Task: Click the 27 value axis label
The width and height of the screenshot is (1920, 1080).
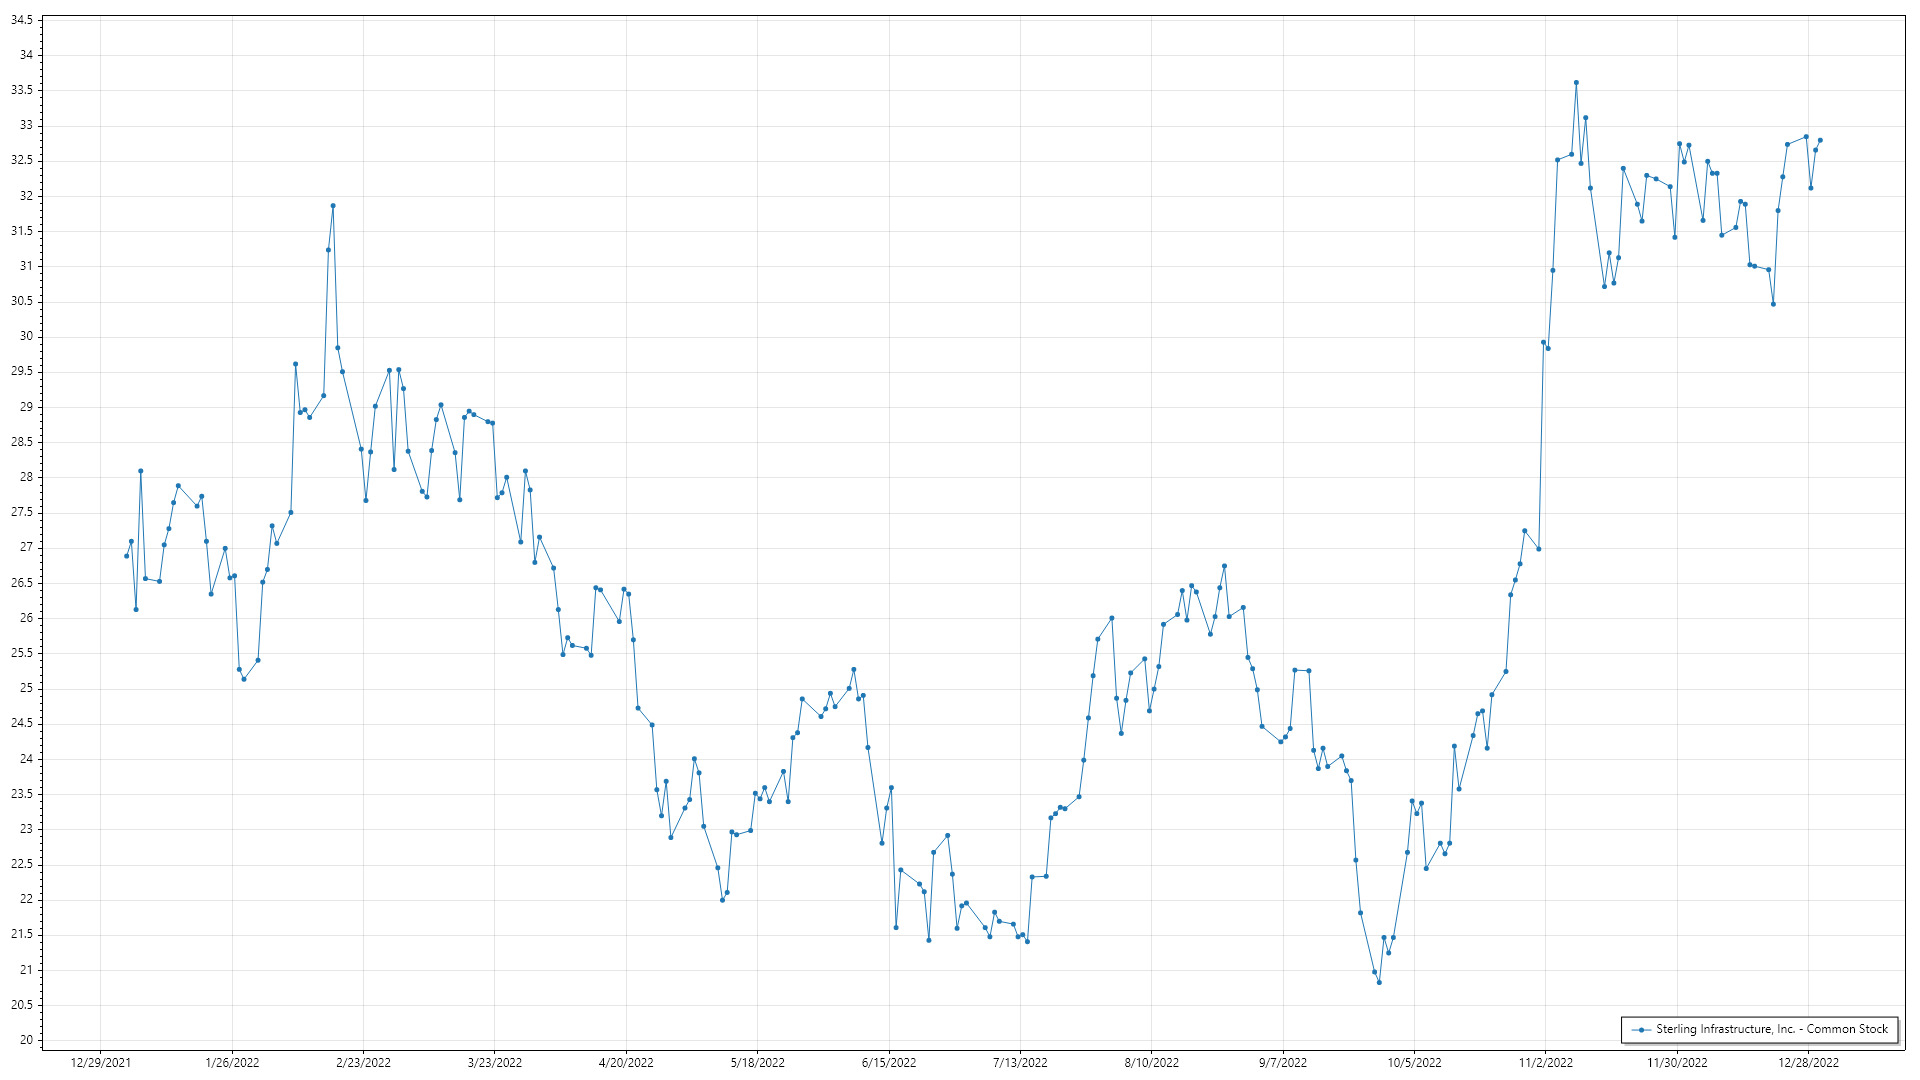Action: click(26, 547)
